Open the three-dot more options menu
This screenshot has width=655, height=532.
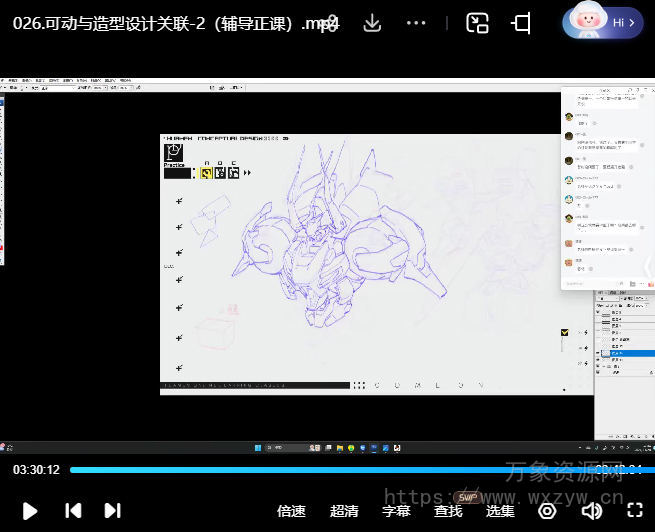point(417,23)
